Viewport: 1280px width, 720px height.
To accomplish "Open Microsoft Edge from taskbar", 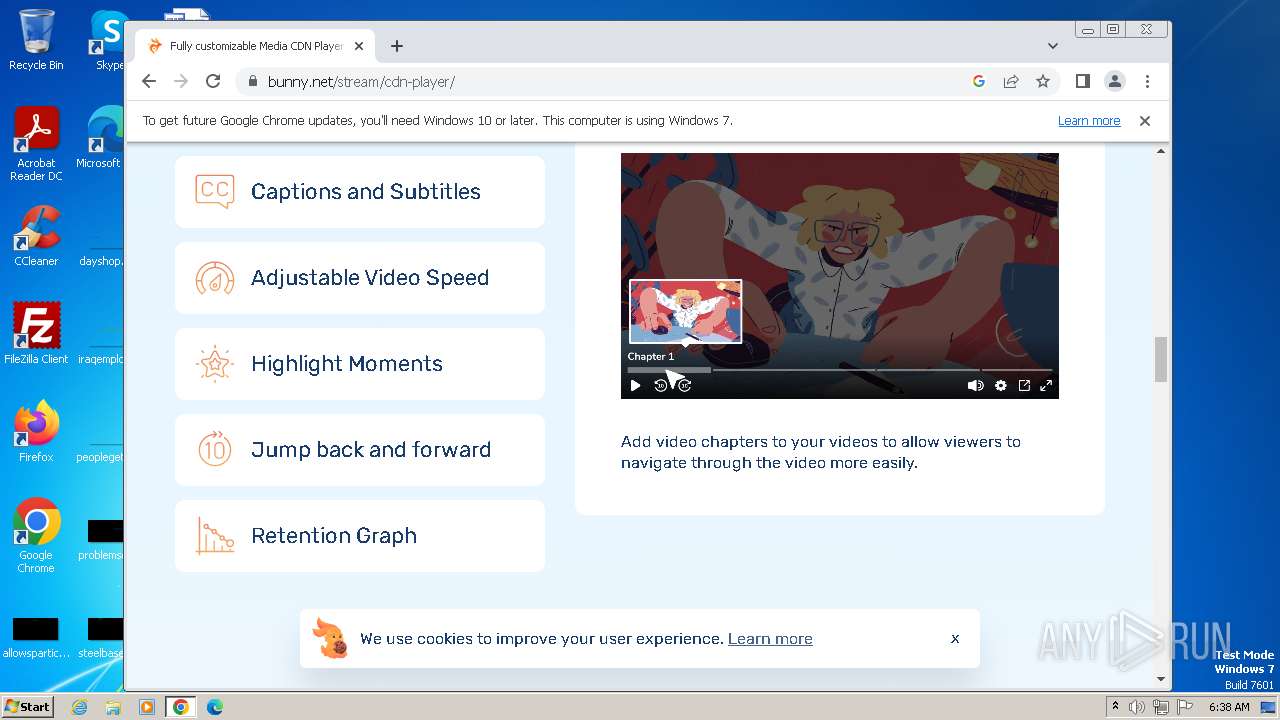I will click(x=215, y=707).
